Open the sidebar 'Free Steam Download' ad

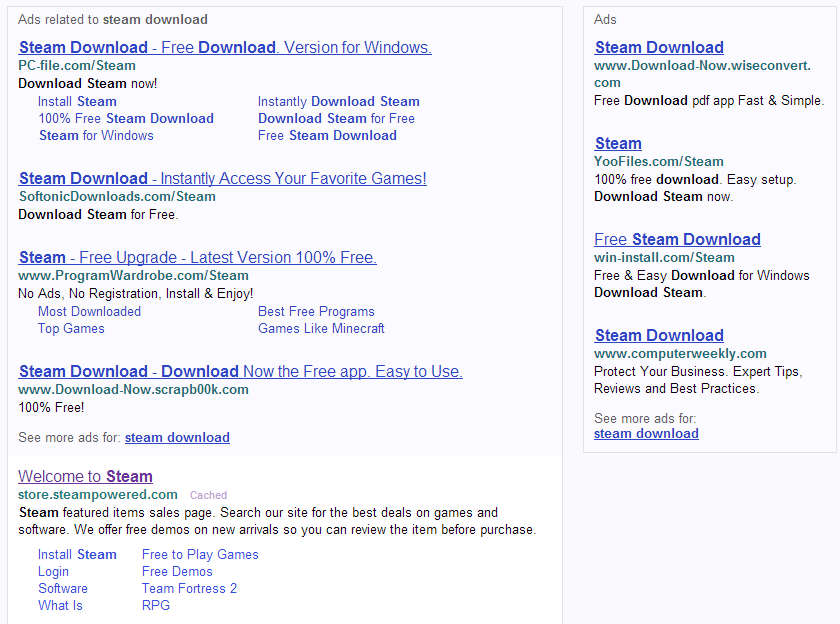pos(678,239)
